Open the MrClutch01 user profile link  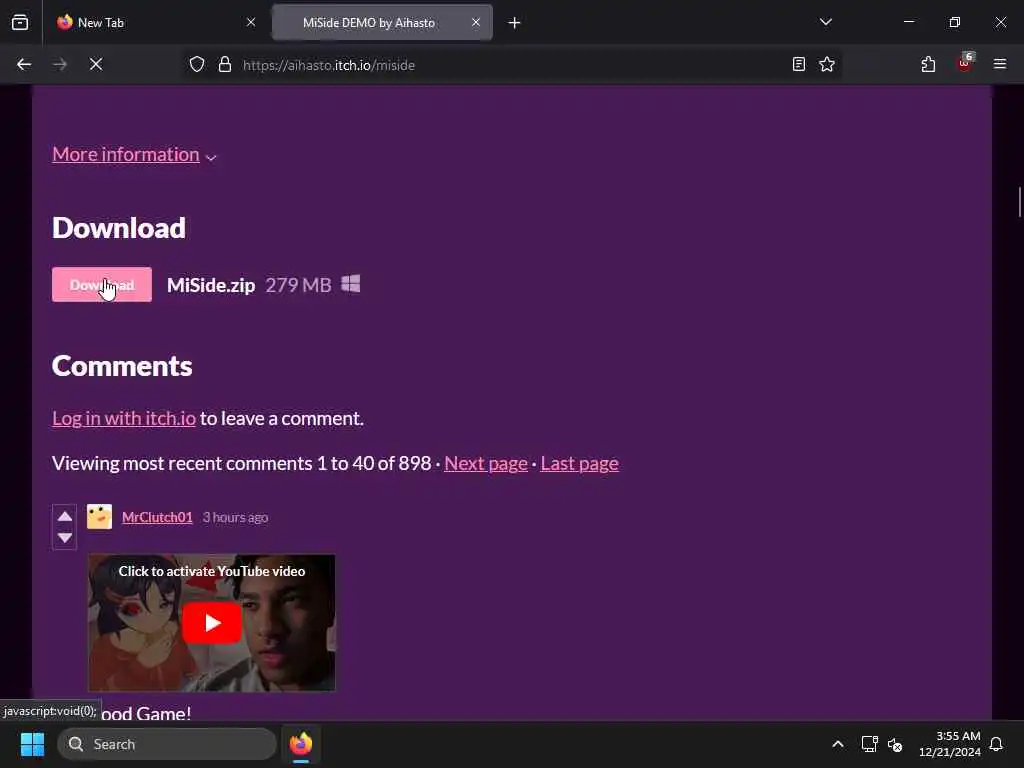157,517
